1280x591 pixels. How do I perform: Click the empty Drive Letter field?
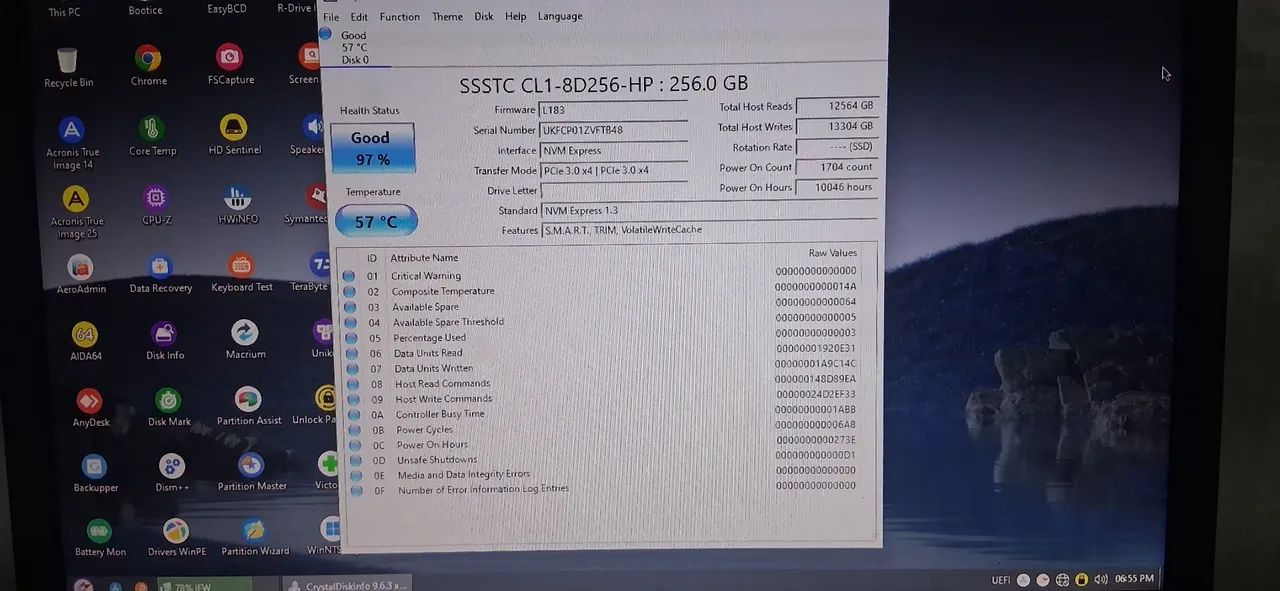[613, 190]
